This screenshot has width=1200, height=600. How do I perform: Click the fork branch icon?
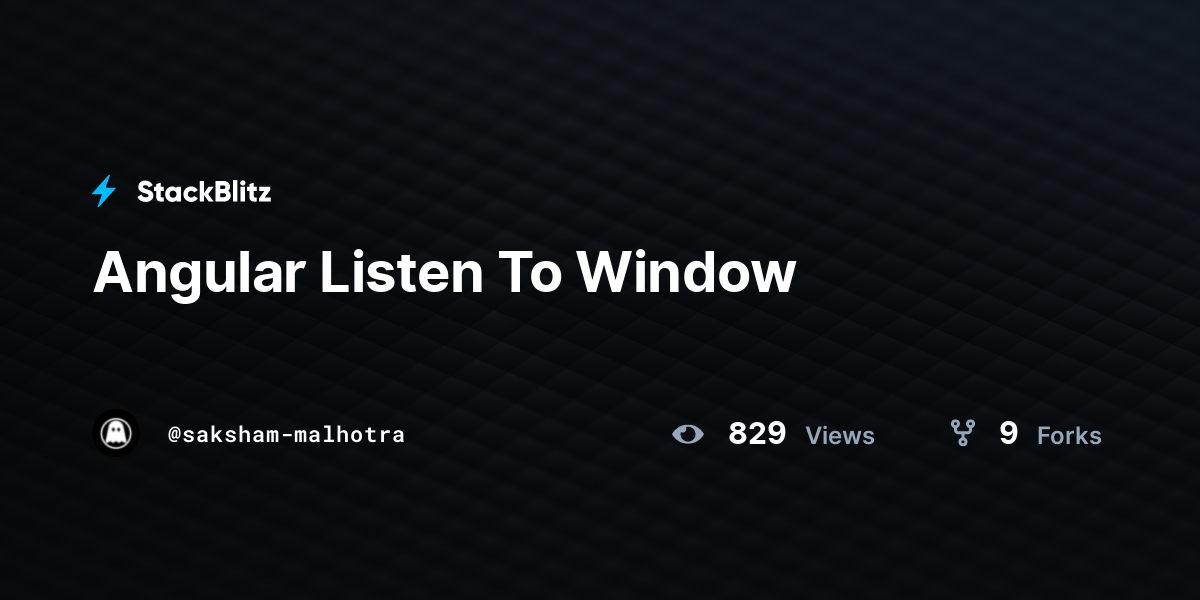click(x=962, y=433)
